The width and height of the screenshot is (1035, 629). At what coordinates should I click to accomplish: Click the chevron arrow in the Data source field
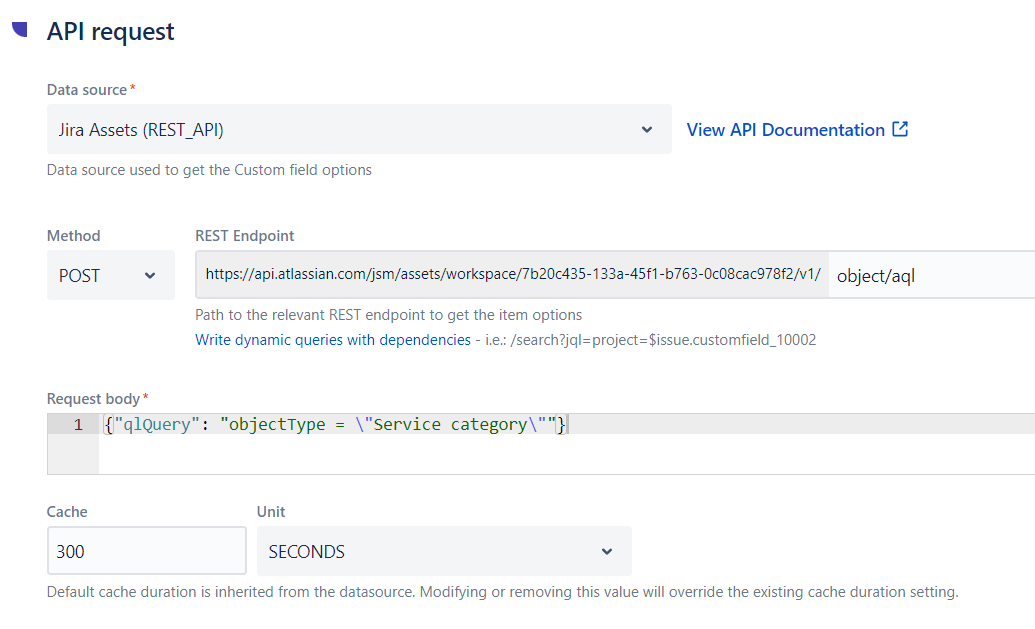(646, 129)
